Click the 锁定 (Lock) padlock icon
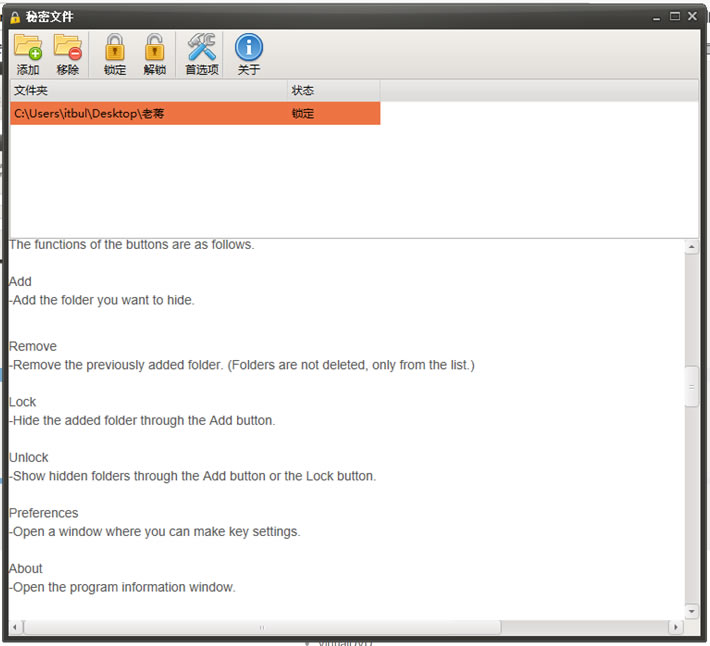 pyautogui.click(x=115, y=48)
